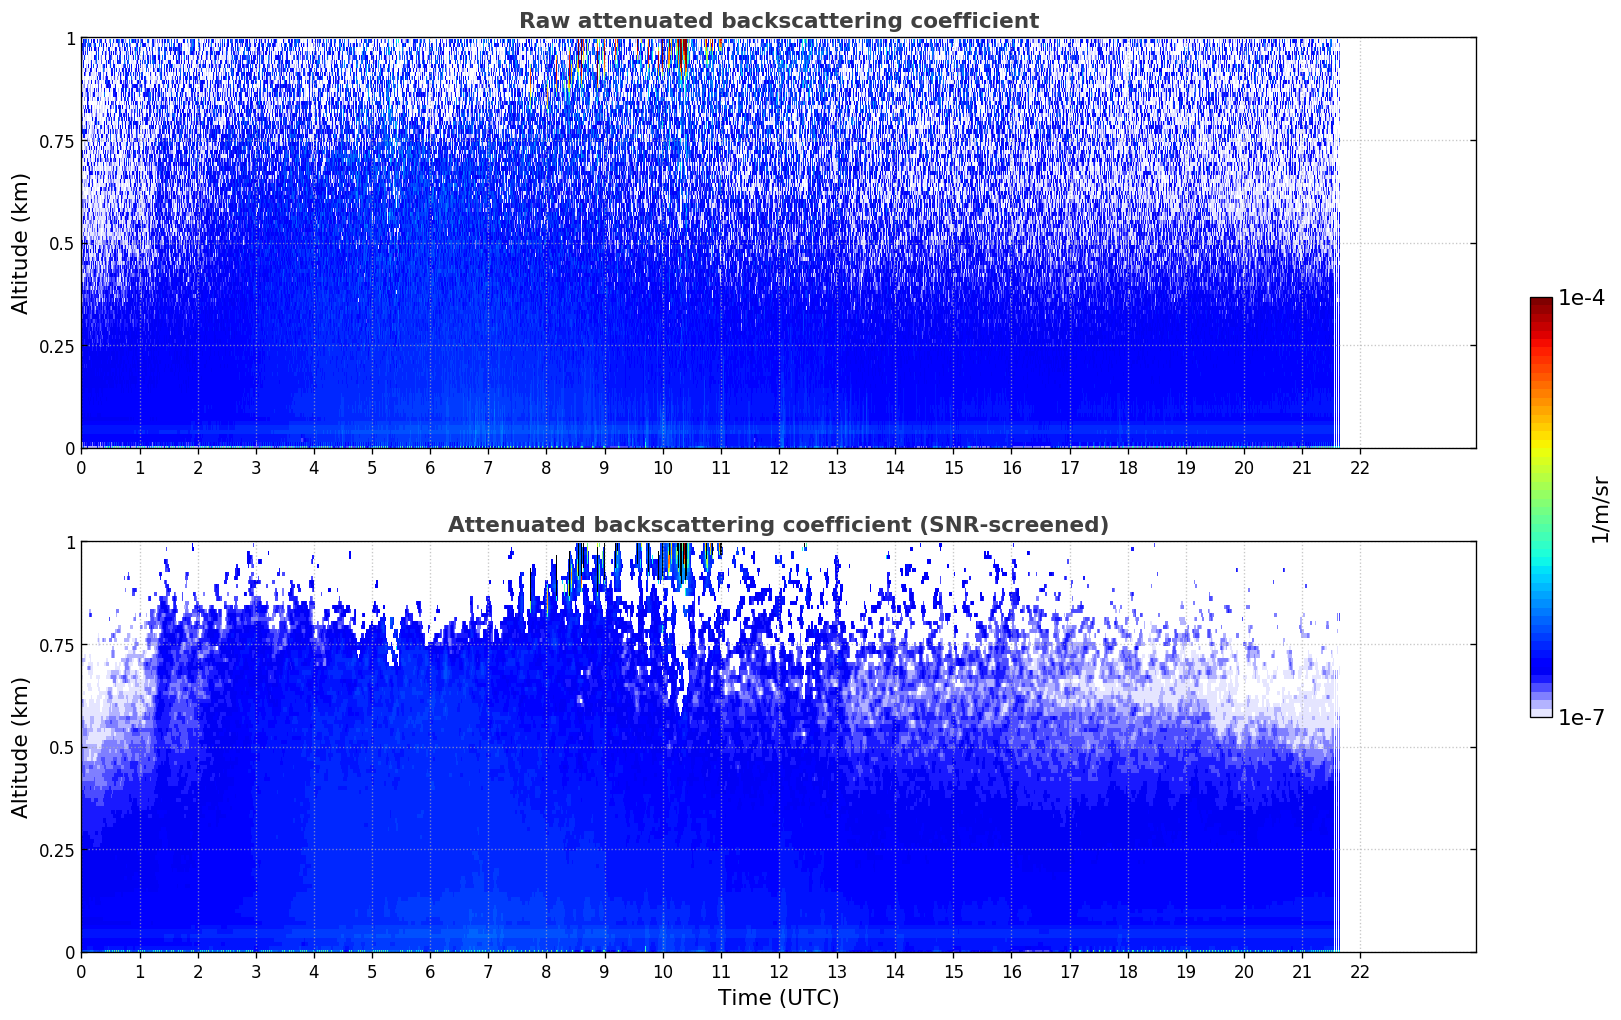Click the '1/m/sr' colorbar unit label
The width and height of the screenshot is (1621, 1020).
[1600, 508]
